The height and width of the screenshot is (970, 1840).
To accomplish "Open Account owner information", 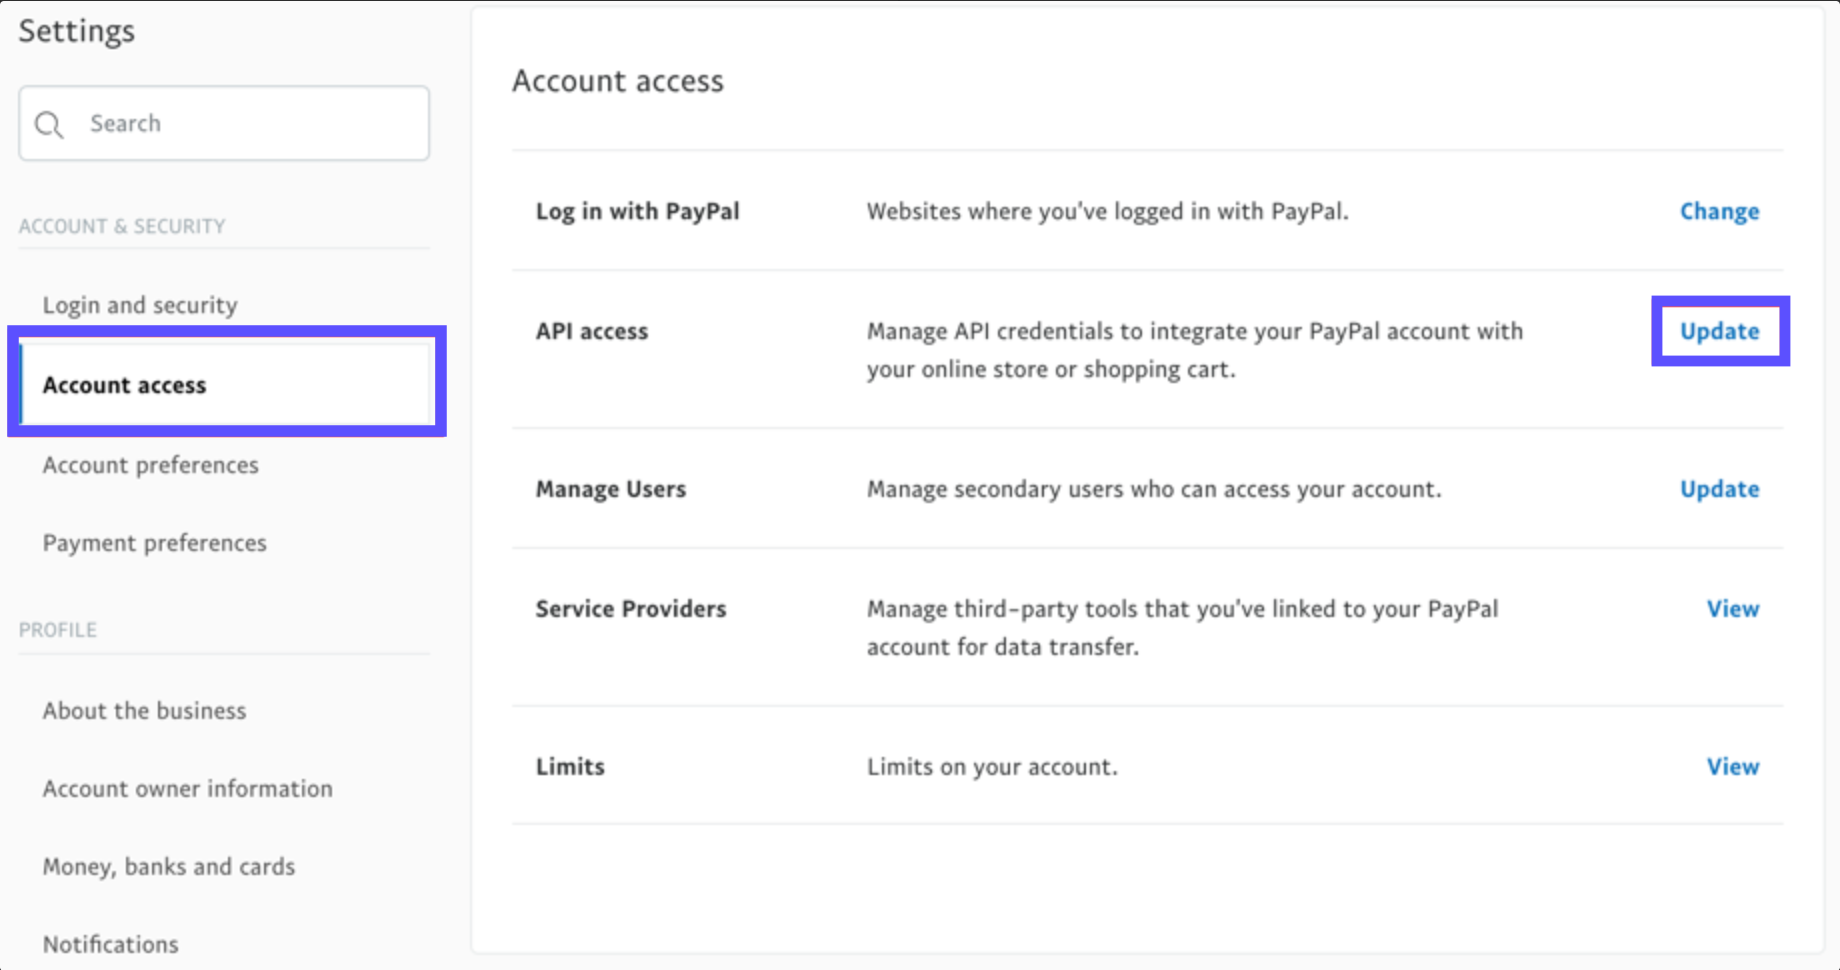I will [x=187, y=789].
